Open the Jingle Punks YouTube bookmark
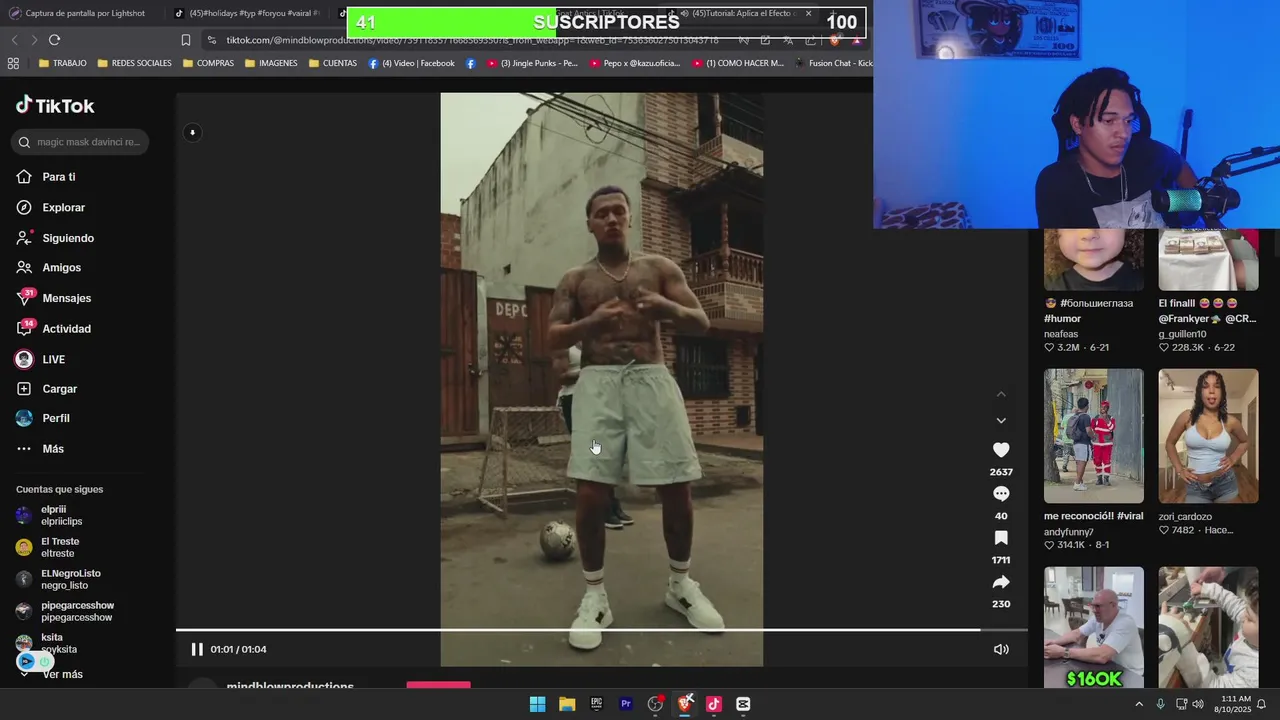Image resolution: width=1280 pixels, height=720 pixels. coord(532,63)
